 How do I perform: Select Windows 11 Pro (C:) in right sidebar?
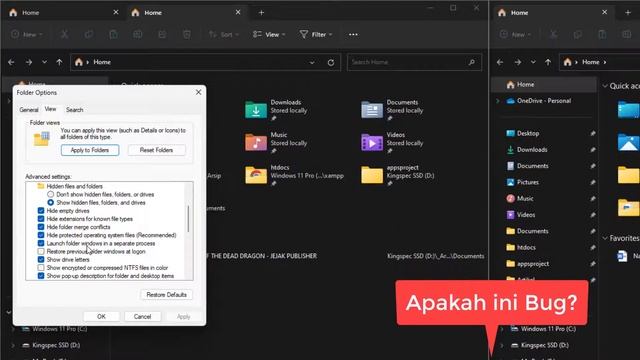pyautogui.click(x=548, y=329)
